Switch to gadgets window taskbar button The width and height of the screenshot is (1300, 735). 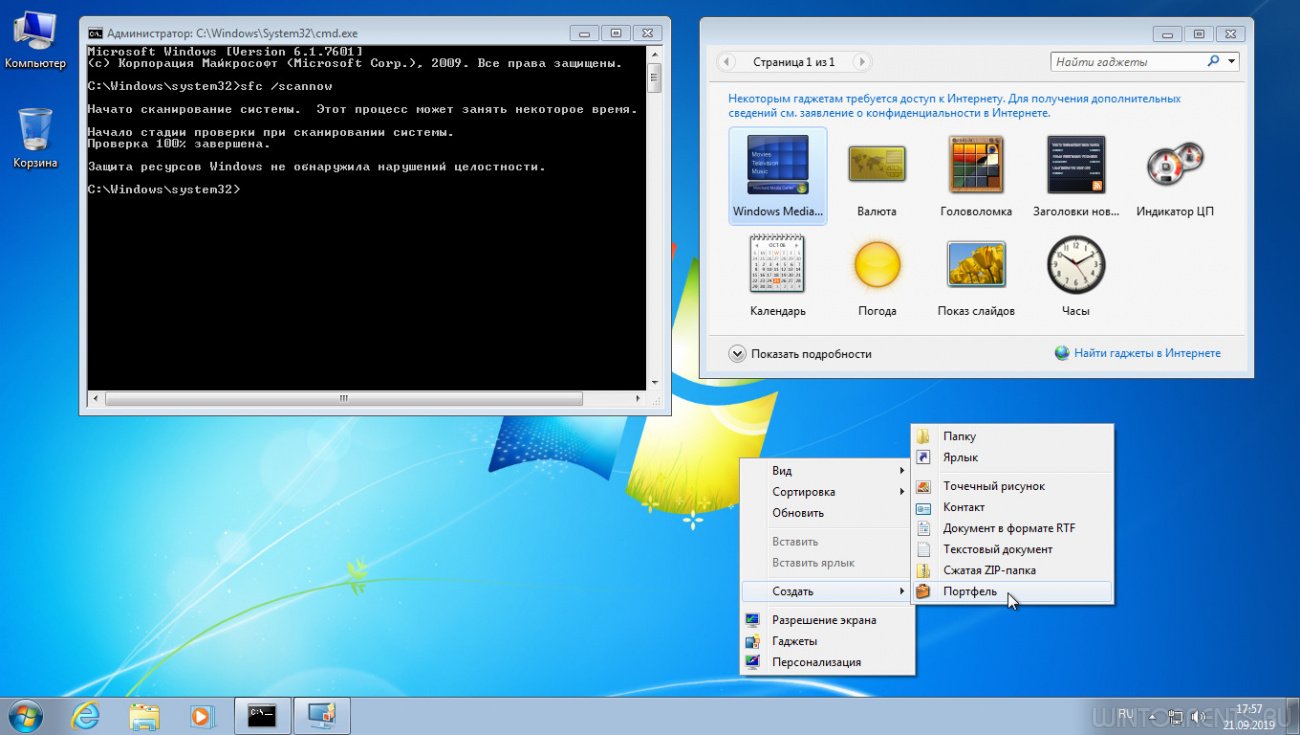click(x=321, y=716)
